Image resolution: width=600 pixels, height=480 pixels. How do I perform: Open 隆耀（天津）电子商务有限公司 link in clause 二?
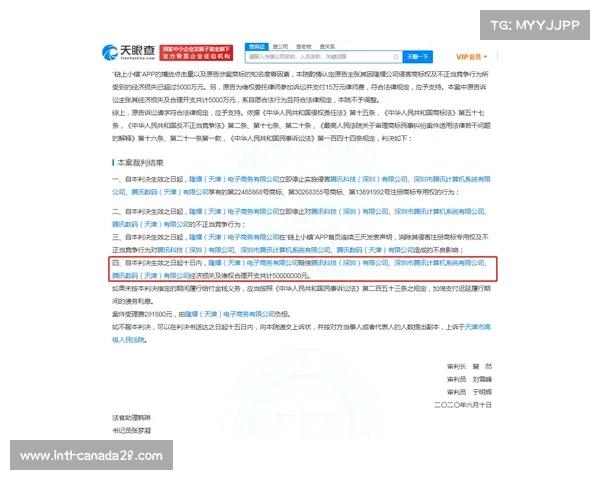(x=234, y=211)
